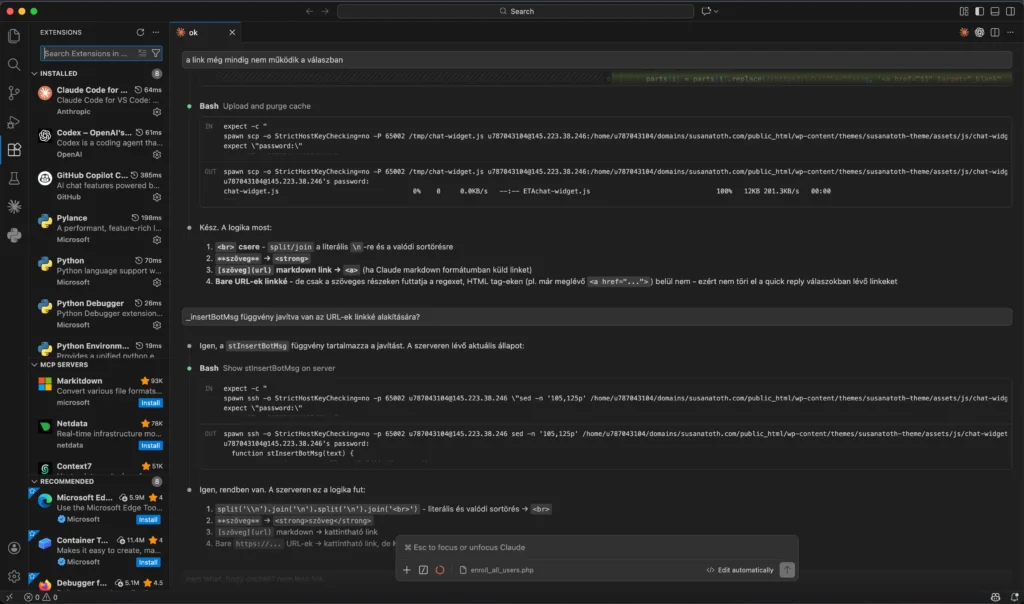Toggle the bottom panel layout
Viewport: 1024px width, 604px height.
coord(995,10)
